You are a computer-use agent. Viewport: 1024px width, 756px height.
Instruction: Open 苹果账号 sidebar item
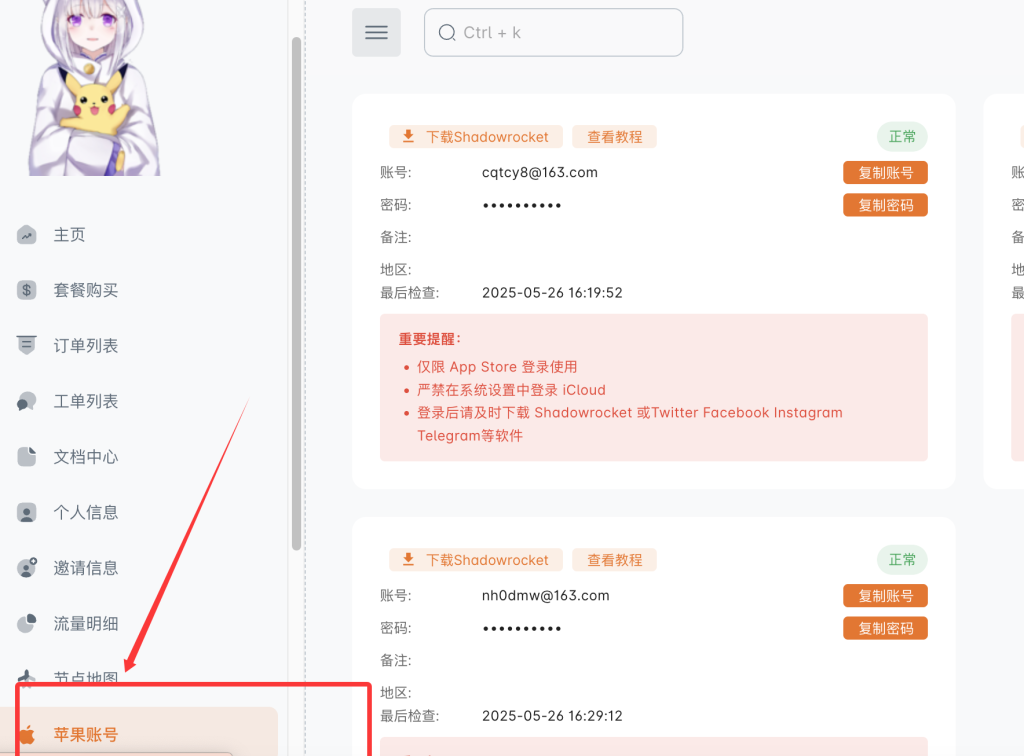(138, 732)
